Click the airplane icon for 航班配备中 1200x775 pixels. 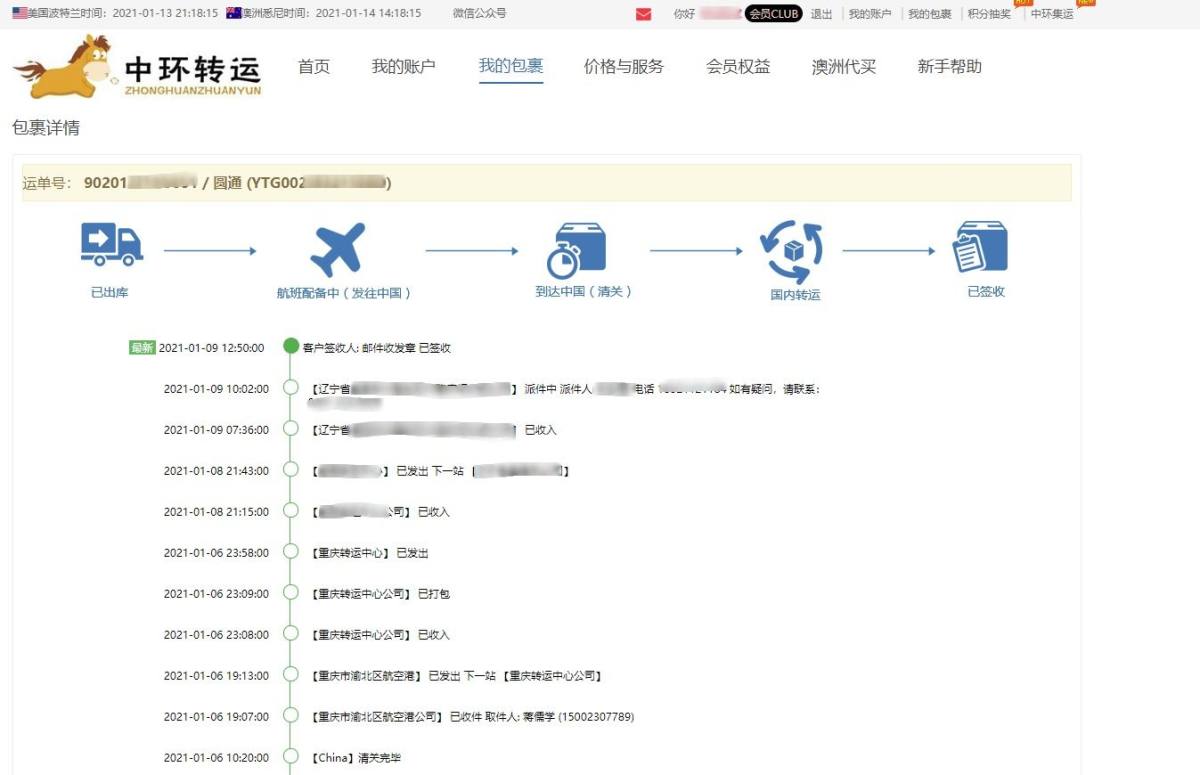(x=340, y=250)
